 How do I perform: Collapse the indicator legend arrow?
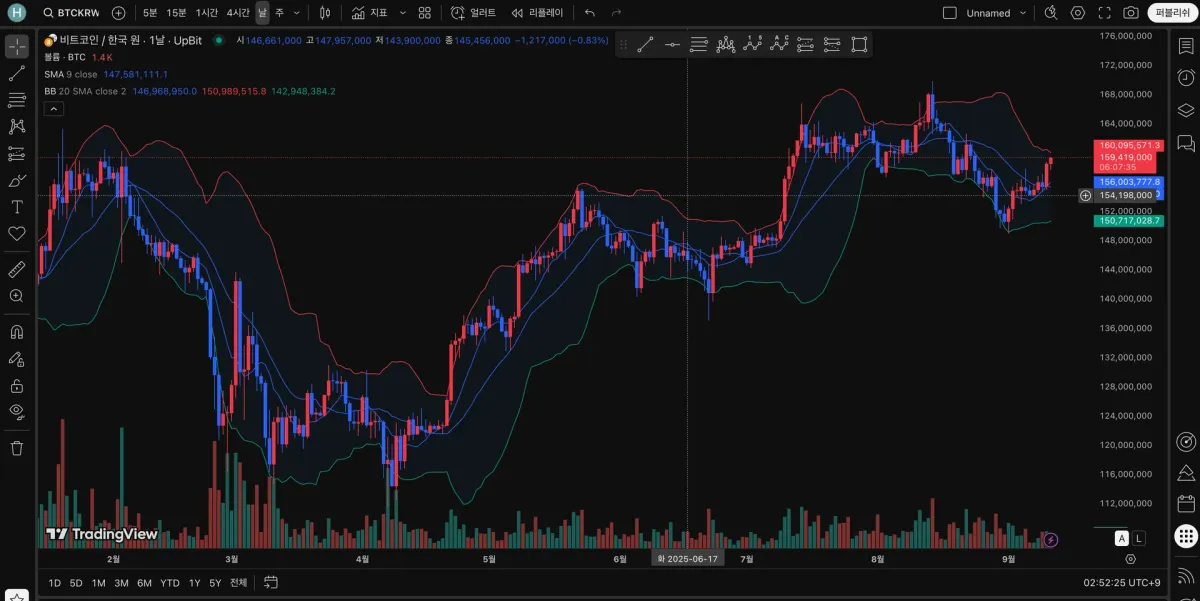click(54, 108)
